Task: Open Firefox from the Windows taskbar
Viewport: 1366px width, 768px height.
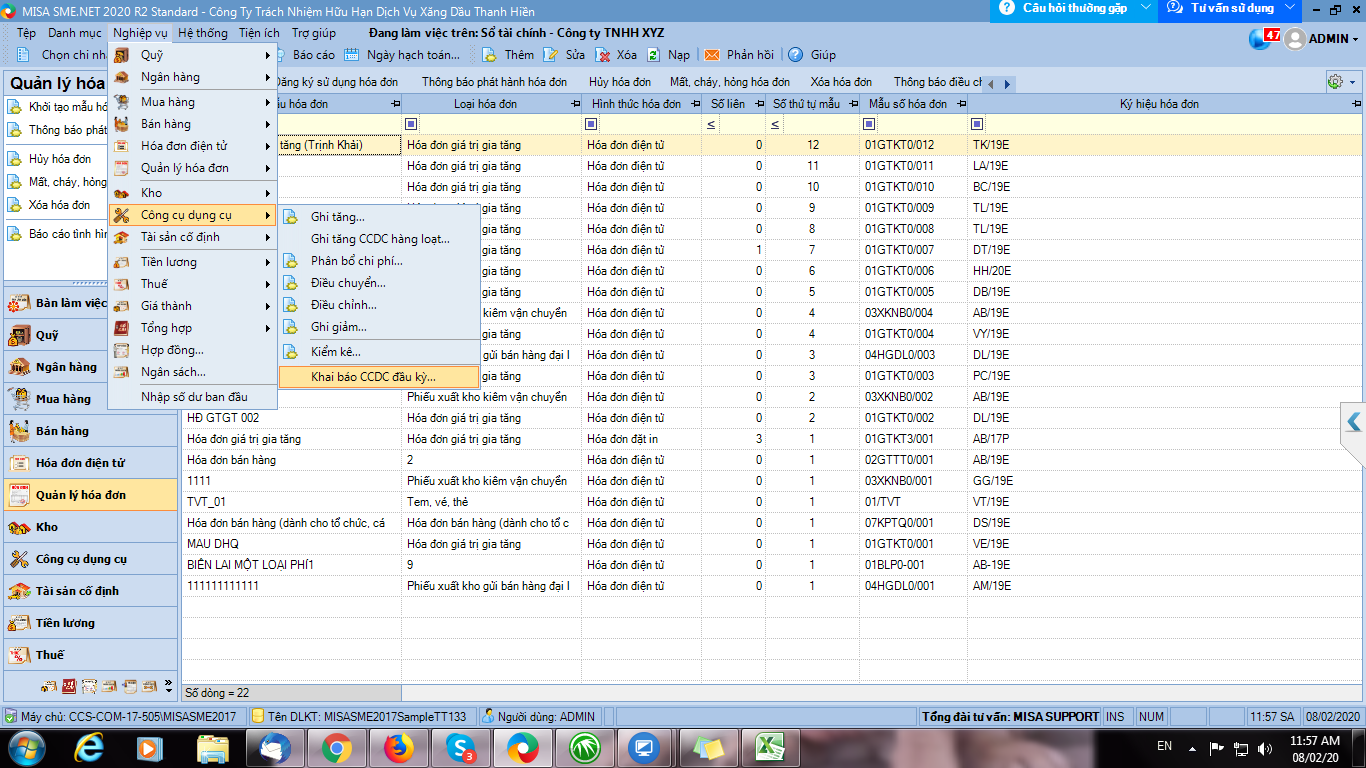Action: coord(398,747)
